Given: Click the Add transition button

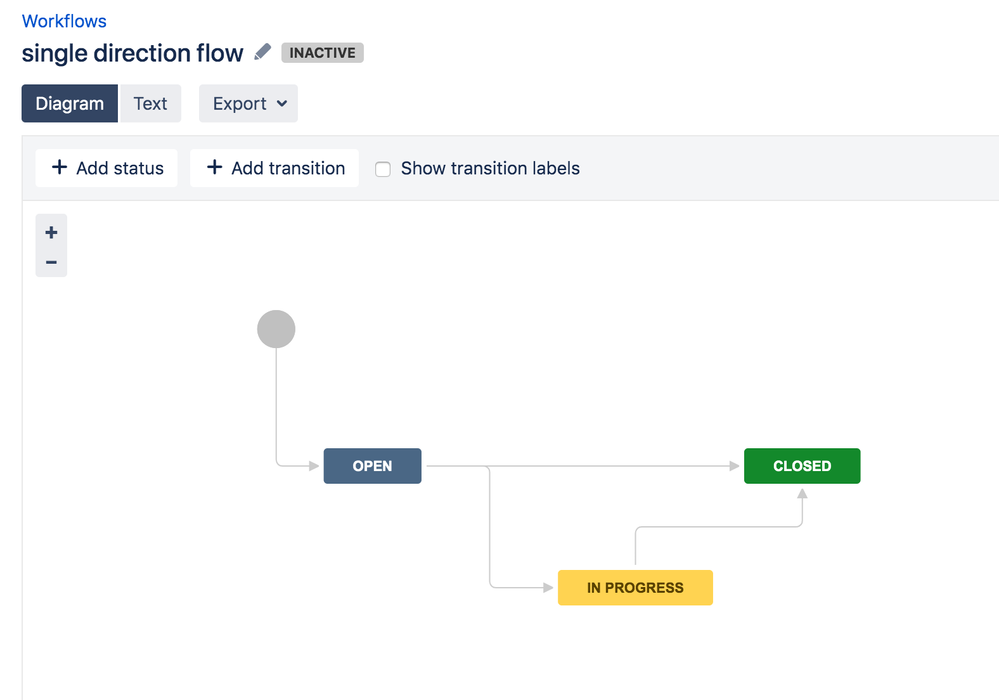Looking at the screenshot, I should [275, 168].
